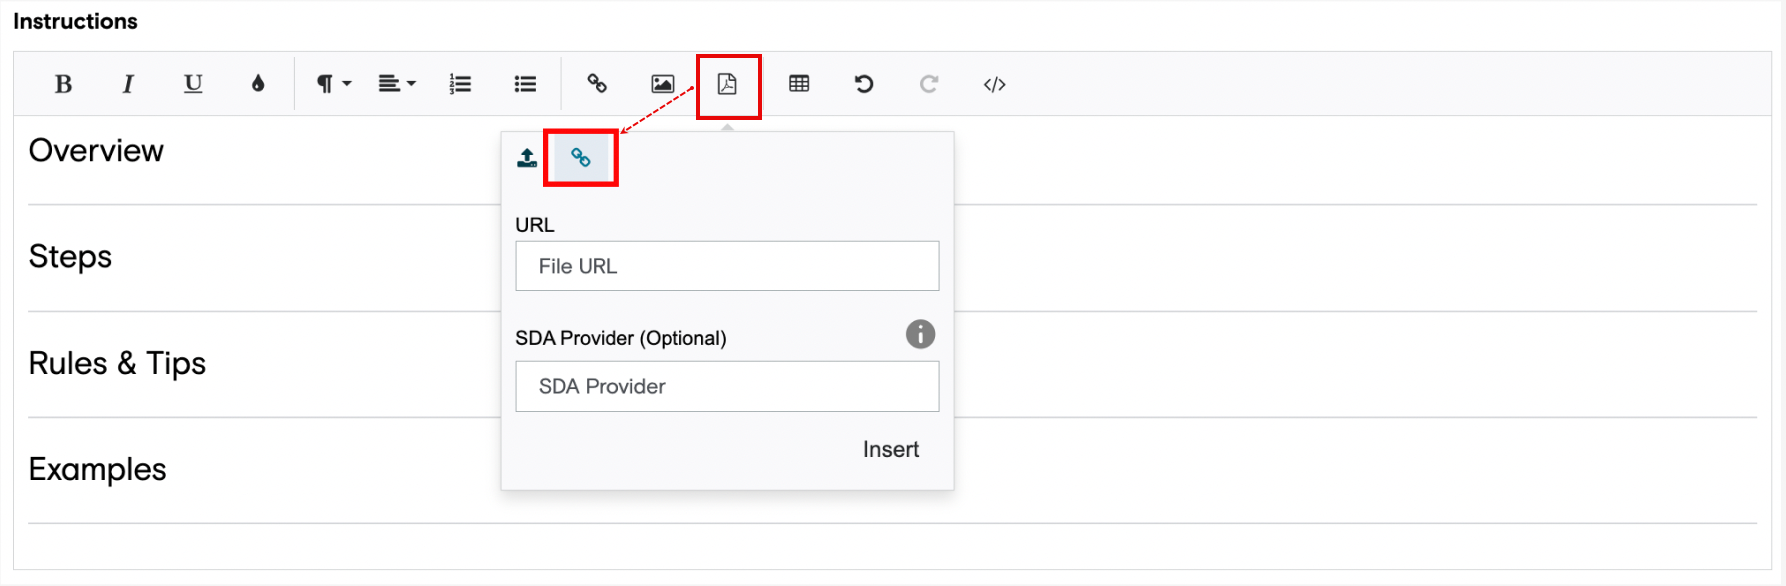Image resolution: width=1786 pixels, height=586 pixels.
Task: Insert a table into the editor
Action: click(x=799, y=84)
